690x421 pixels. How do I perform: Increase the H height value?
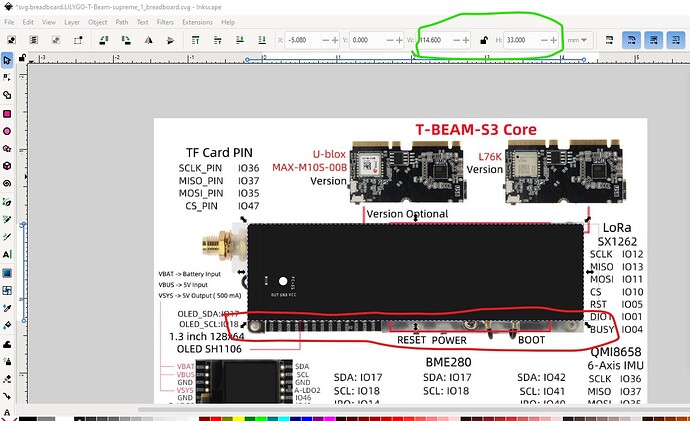pos(554,40)
